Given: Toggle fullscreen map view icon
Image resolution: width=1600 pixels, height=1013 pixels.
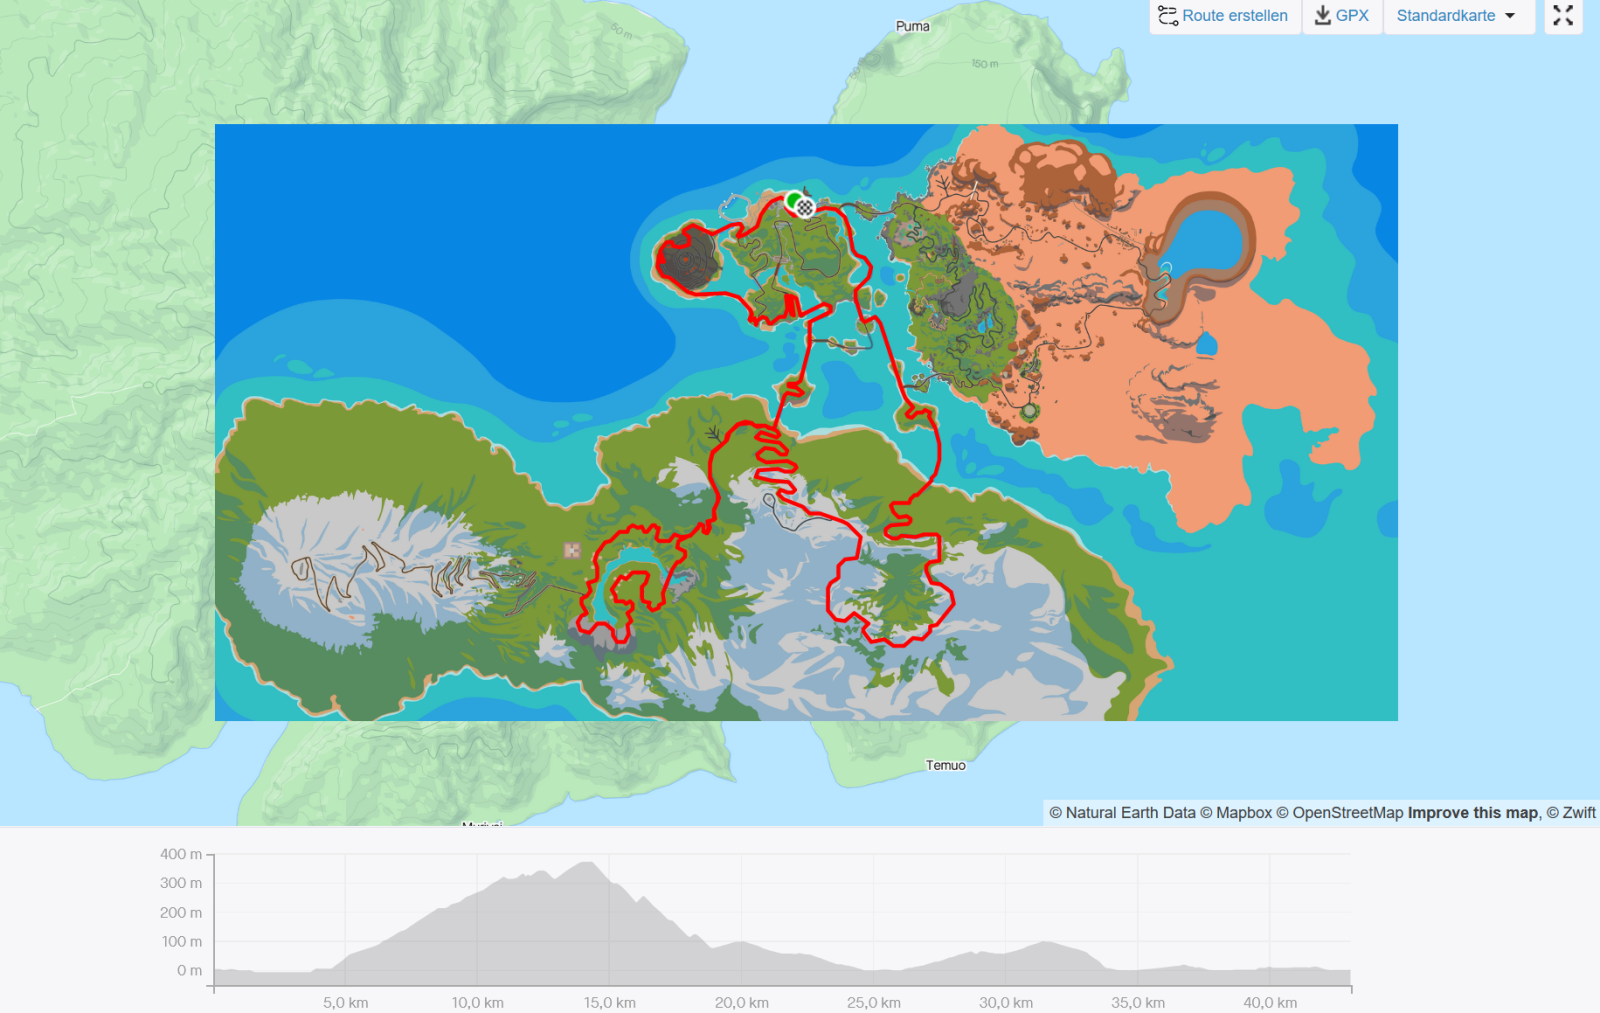Looking at the screenshot, I should [1563, 16].
